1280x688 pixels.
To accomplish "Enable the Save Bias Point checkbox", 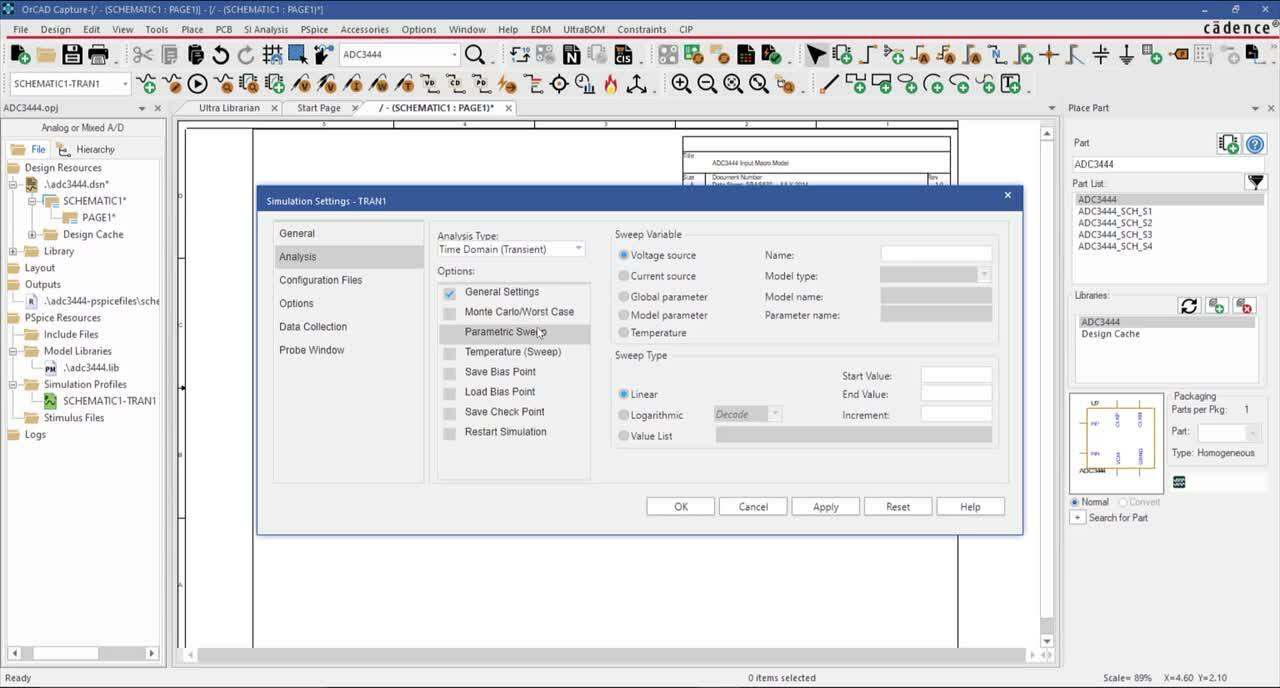I will tap(450, 372).
